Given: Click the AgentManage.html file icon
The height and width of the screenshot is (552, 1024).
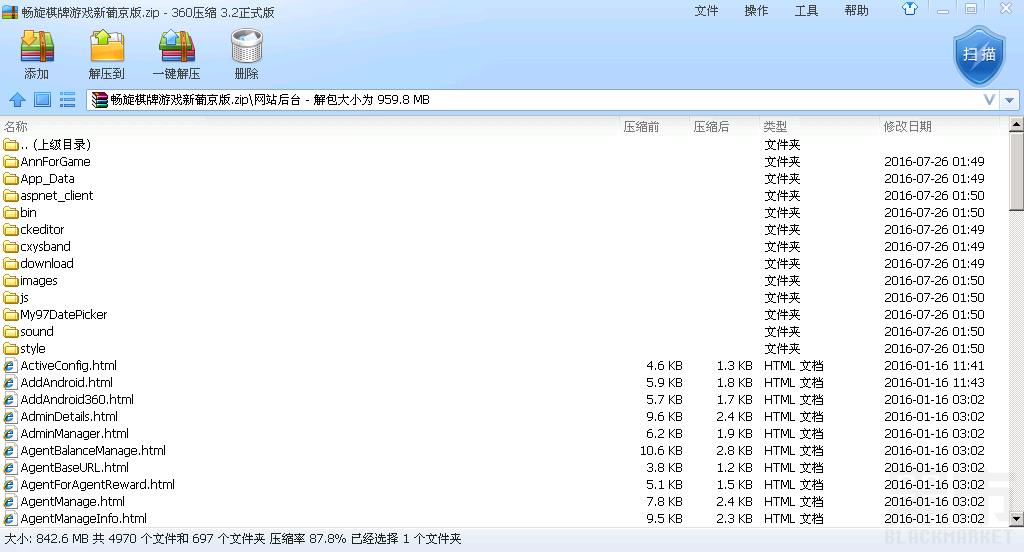Looking at the screenshot, I should point(10,501).
